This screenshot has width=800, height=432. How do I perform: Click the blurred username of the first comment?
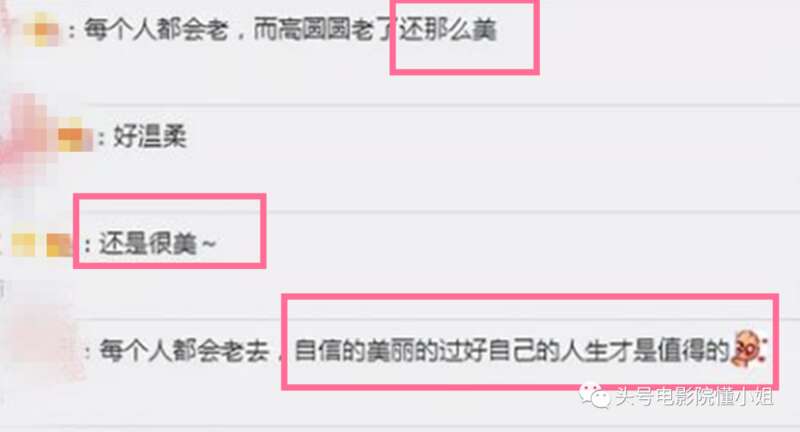[41, 30]
